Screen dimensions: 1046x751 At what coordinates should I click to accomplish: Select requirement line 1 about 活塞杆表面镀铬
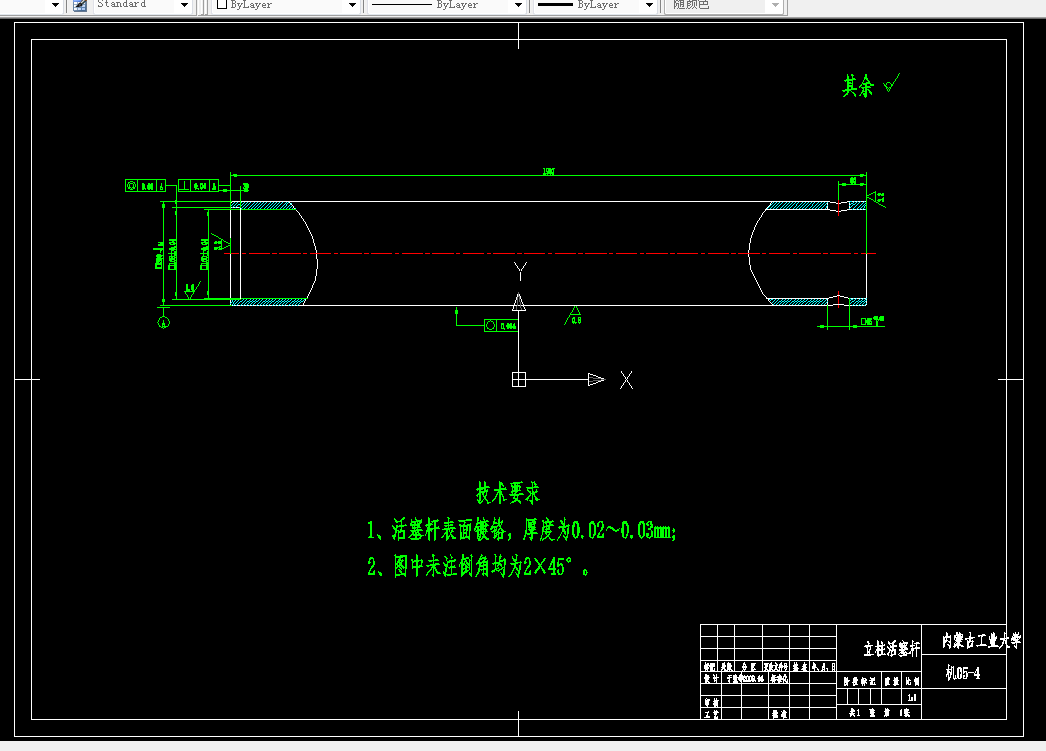(x=521, y=530)
